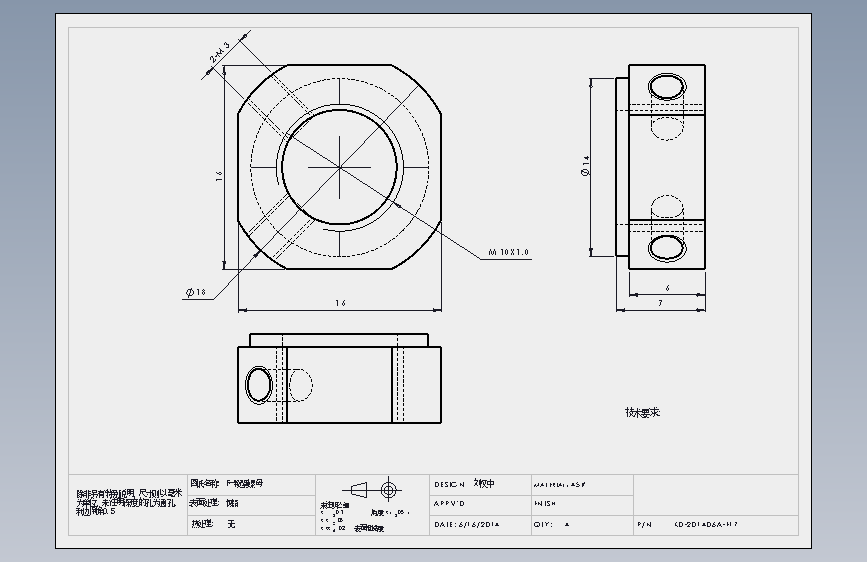Image resolution: width=867 pixels, height=562 pixels.
Task: Click the DATE field in title block
Action: [480, 525]
